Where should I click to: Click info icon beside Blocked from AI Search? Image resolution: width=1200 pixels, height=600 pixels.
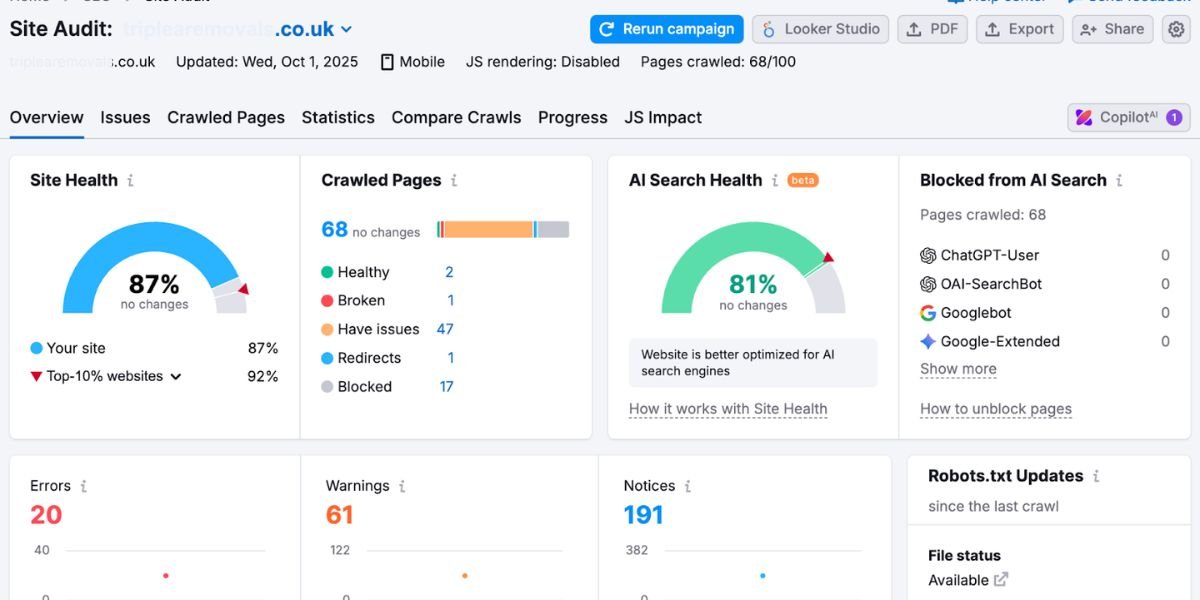(x=1119, y=181)
